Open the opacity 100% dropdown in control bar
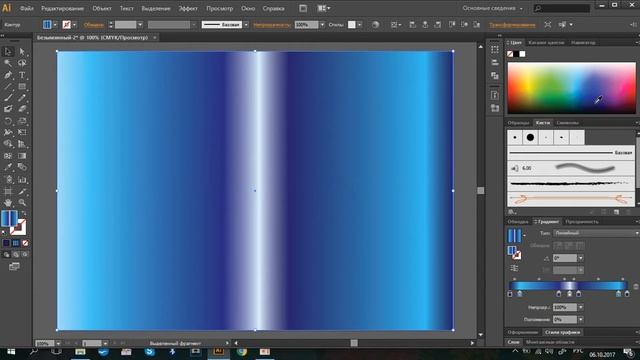 [322, 25]
